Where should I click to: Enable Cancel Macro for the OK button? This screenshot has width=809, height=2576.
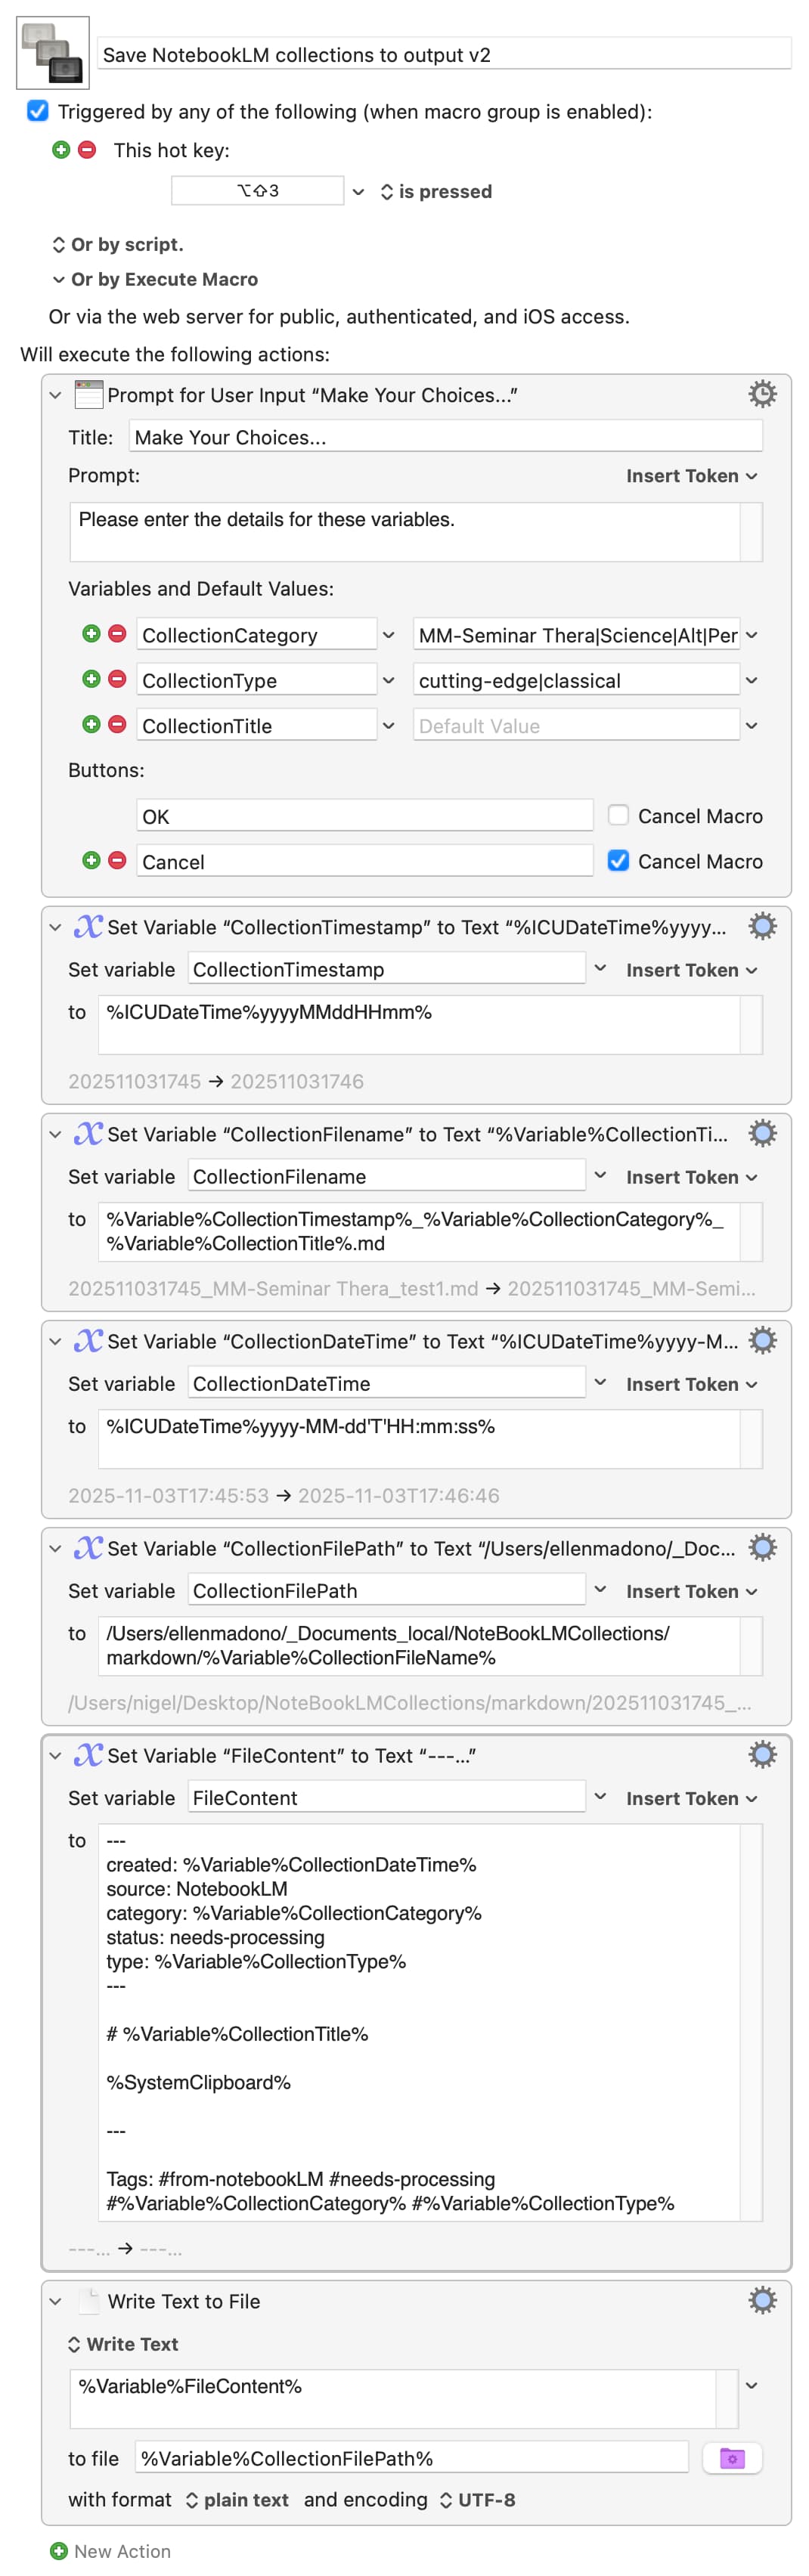point(618,815)
